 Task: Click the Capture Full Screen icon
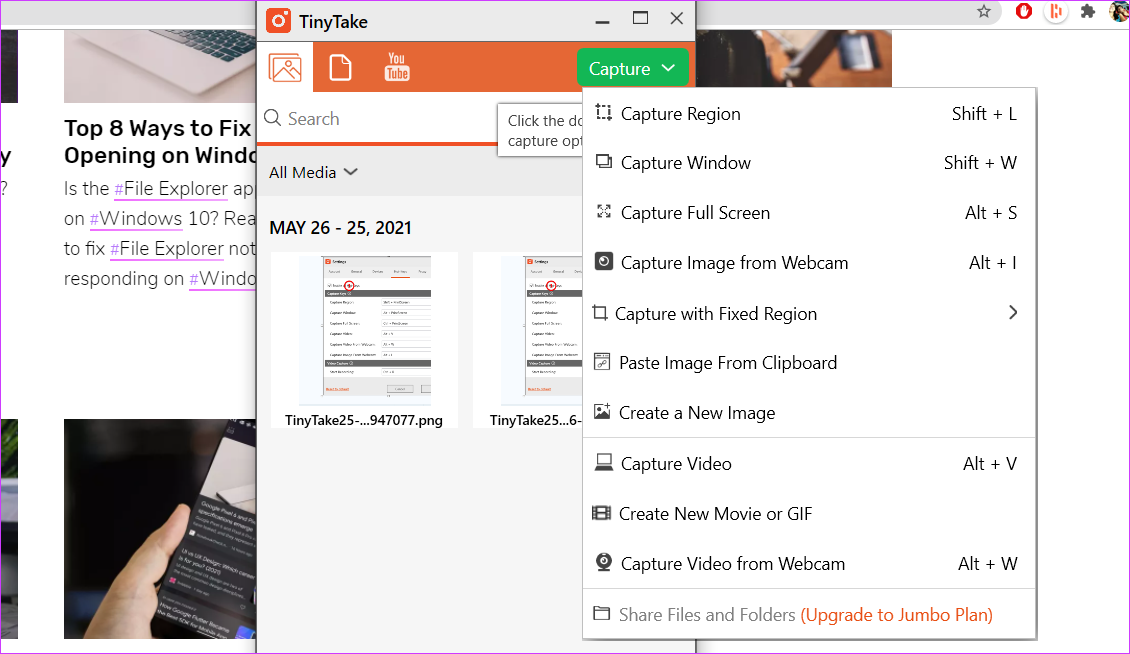click(604, 211)
